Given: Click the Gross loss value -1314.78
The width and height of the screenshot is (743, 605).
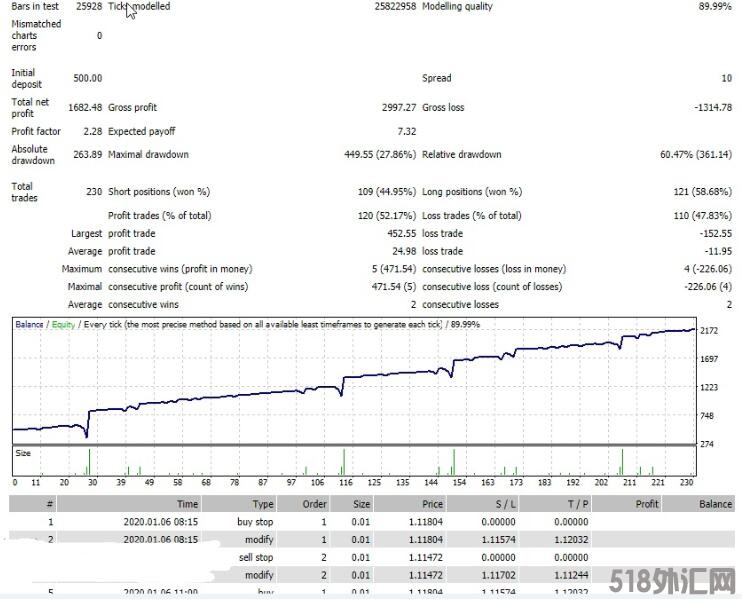Looking at the screenshot, I should pyautogui.click(x=713, y=108).
